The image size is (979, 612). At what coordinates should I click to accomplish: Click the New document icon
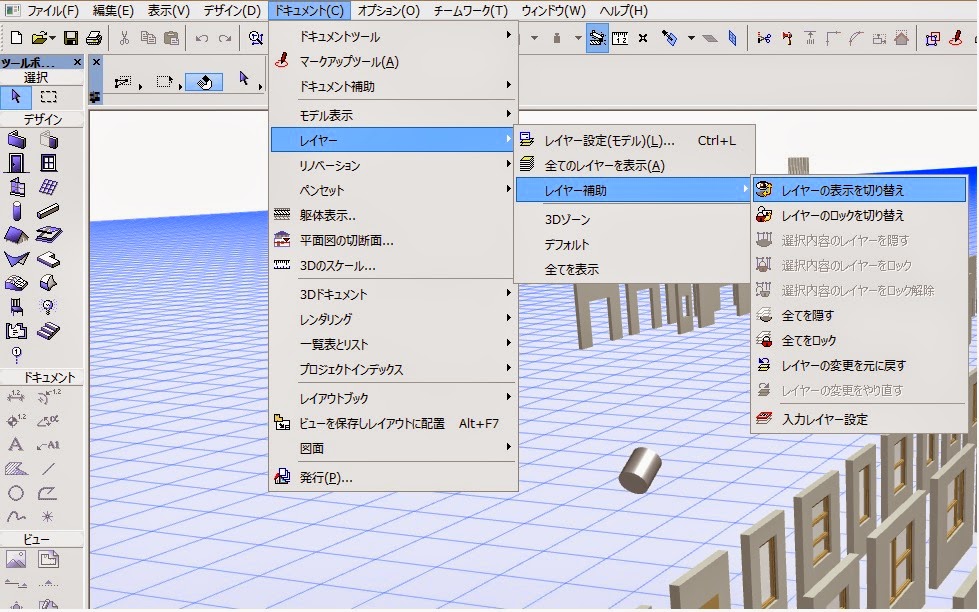[16, 38]
